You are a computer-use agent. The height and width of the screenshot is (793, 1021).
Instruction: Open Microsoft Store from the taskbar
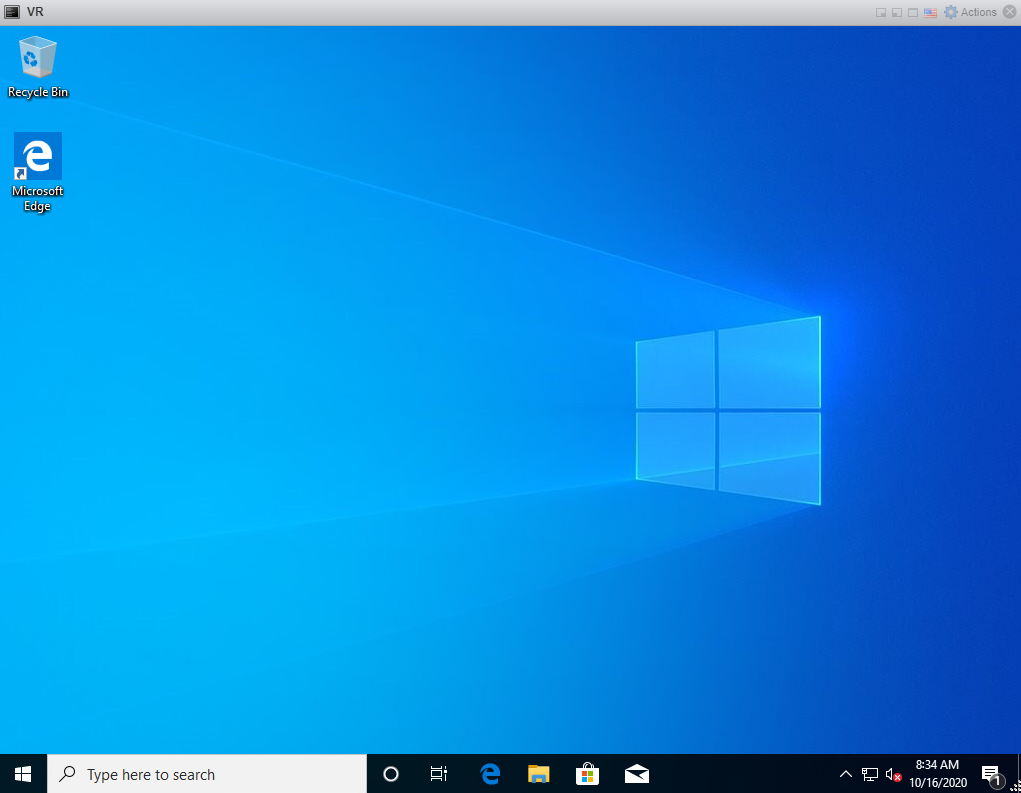(587, 774)
